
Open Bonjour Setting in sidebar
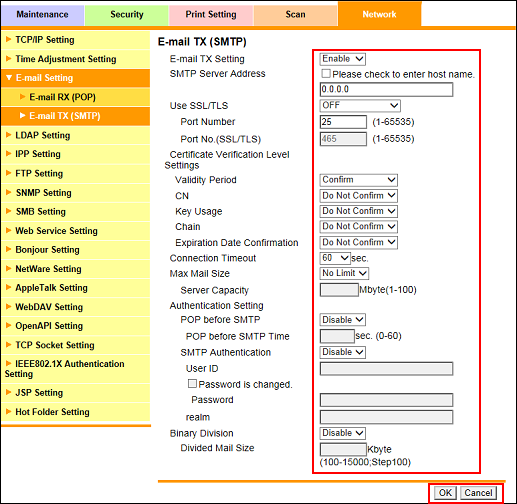click(x=76, y=250)
